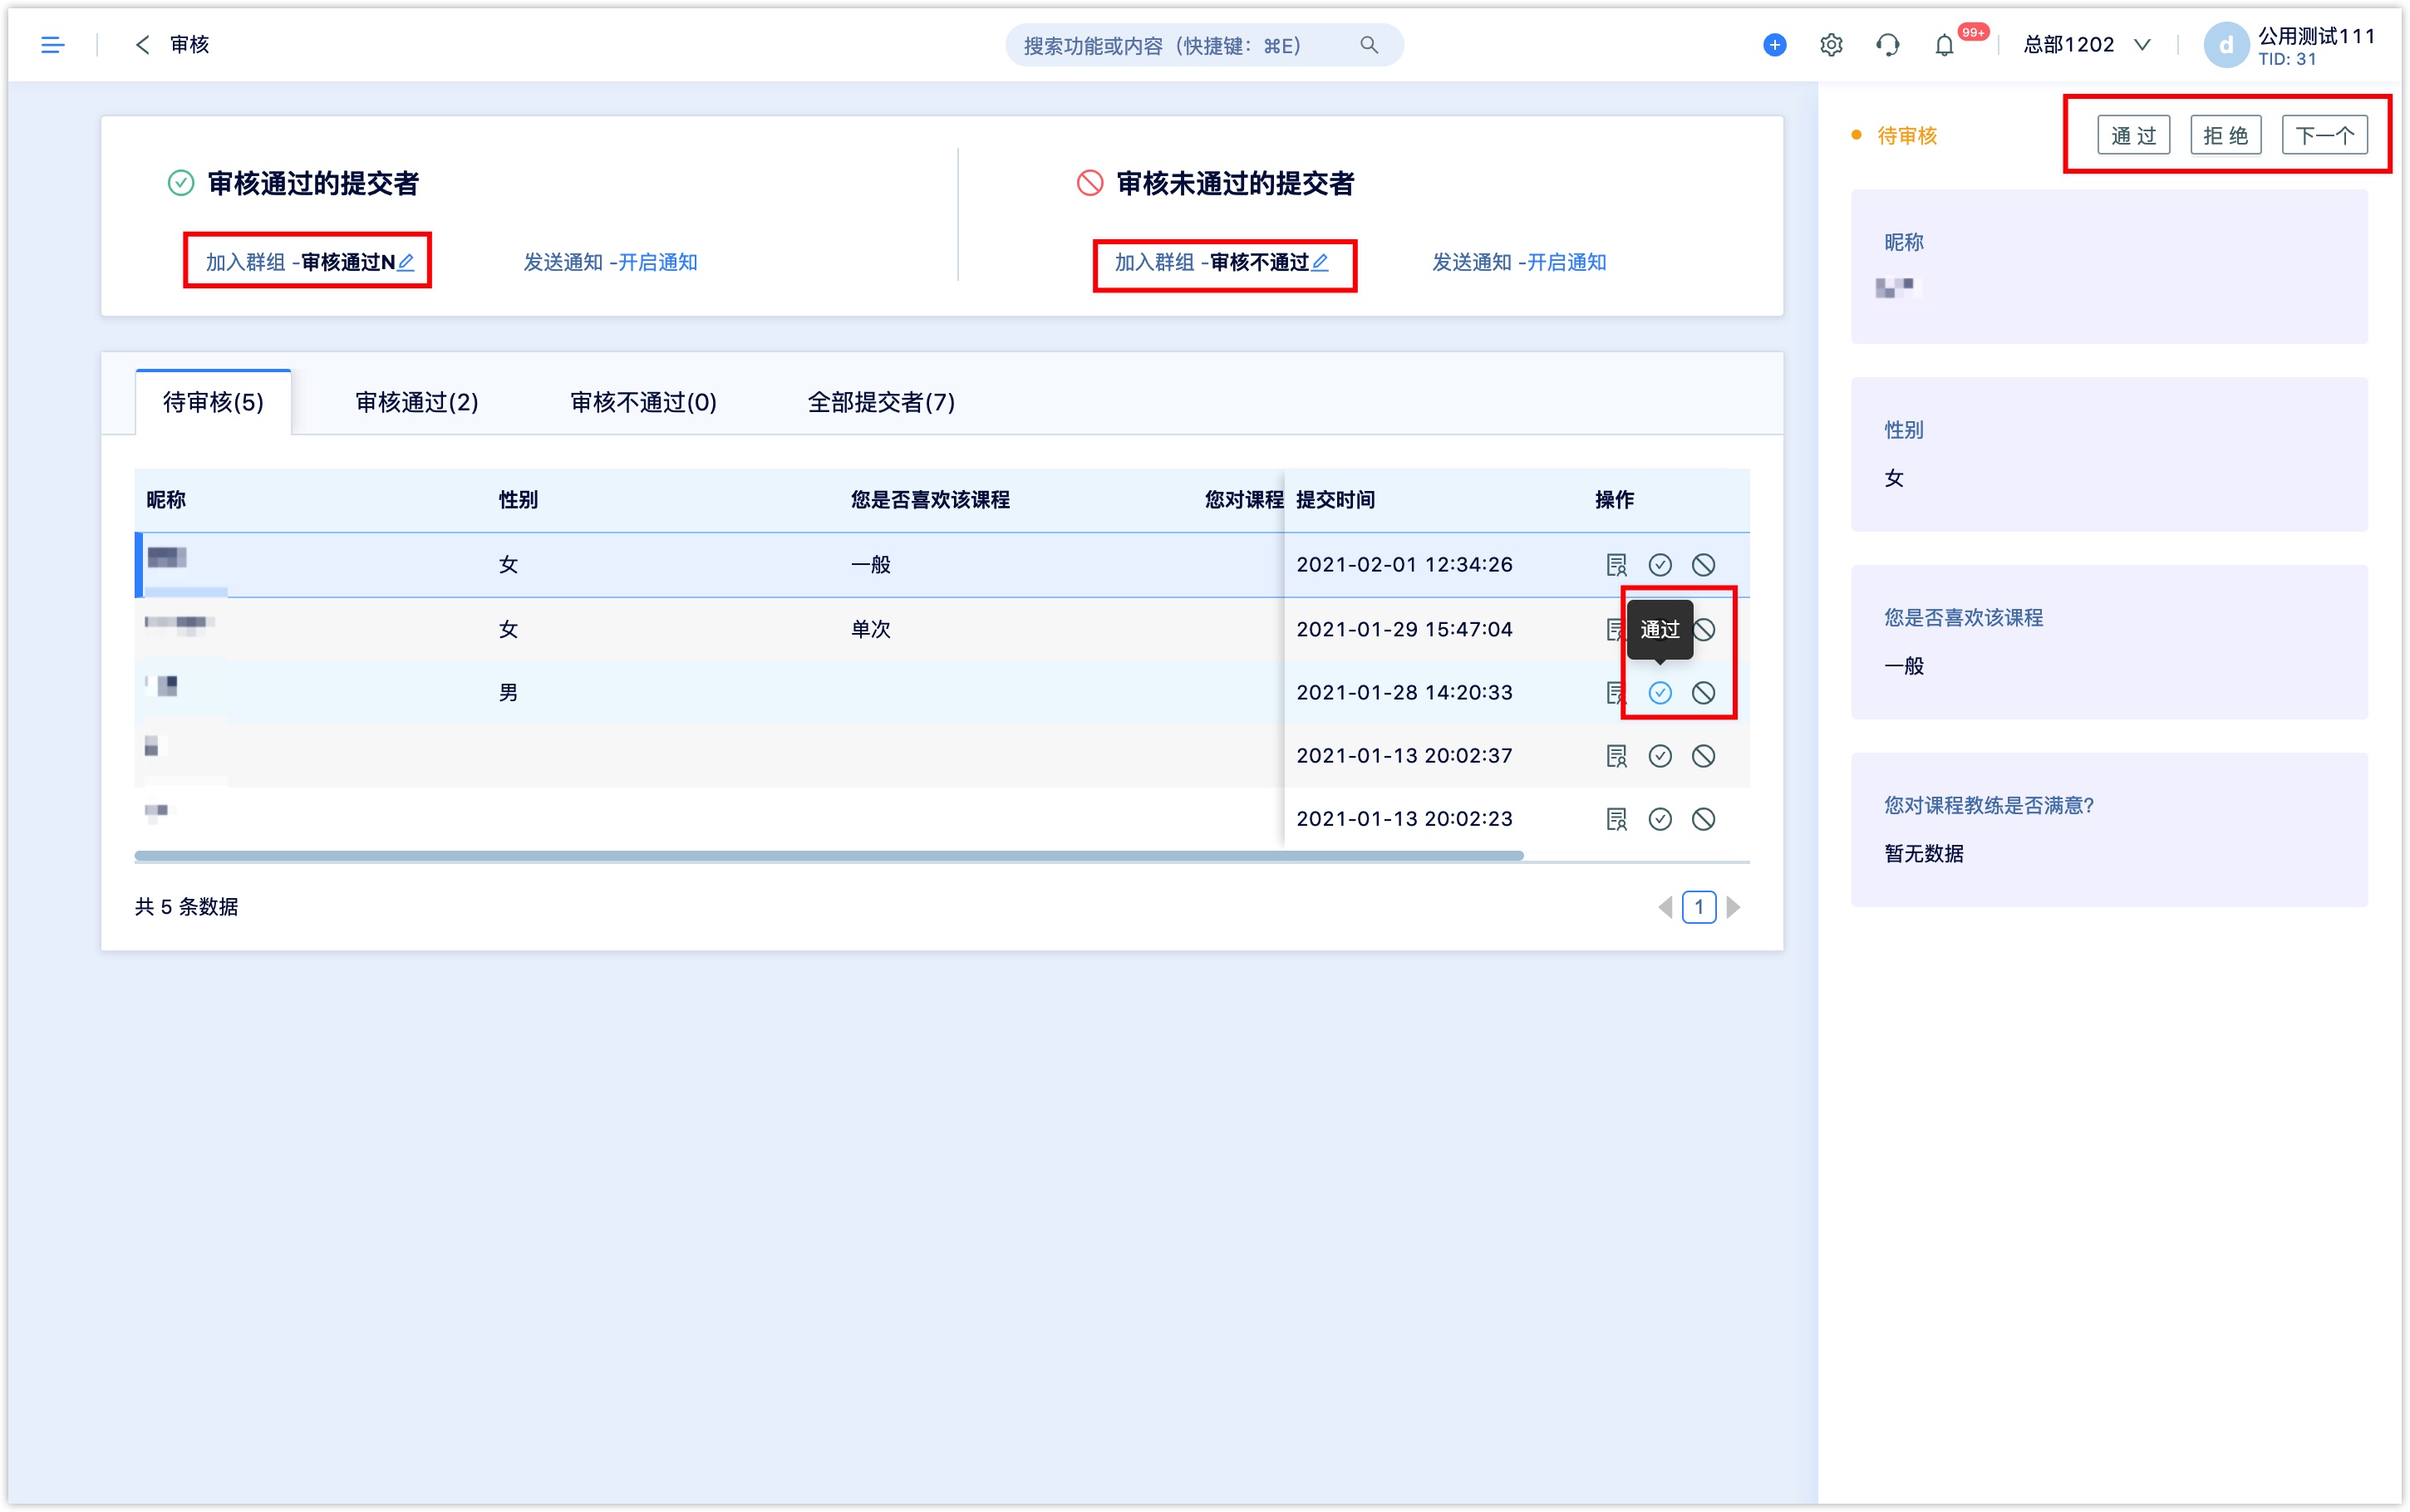Click 您是否喜欢该课程 column header
The image size is (2410, 1512).
(x=930, y=500)
